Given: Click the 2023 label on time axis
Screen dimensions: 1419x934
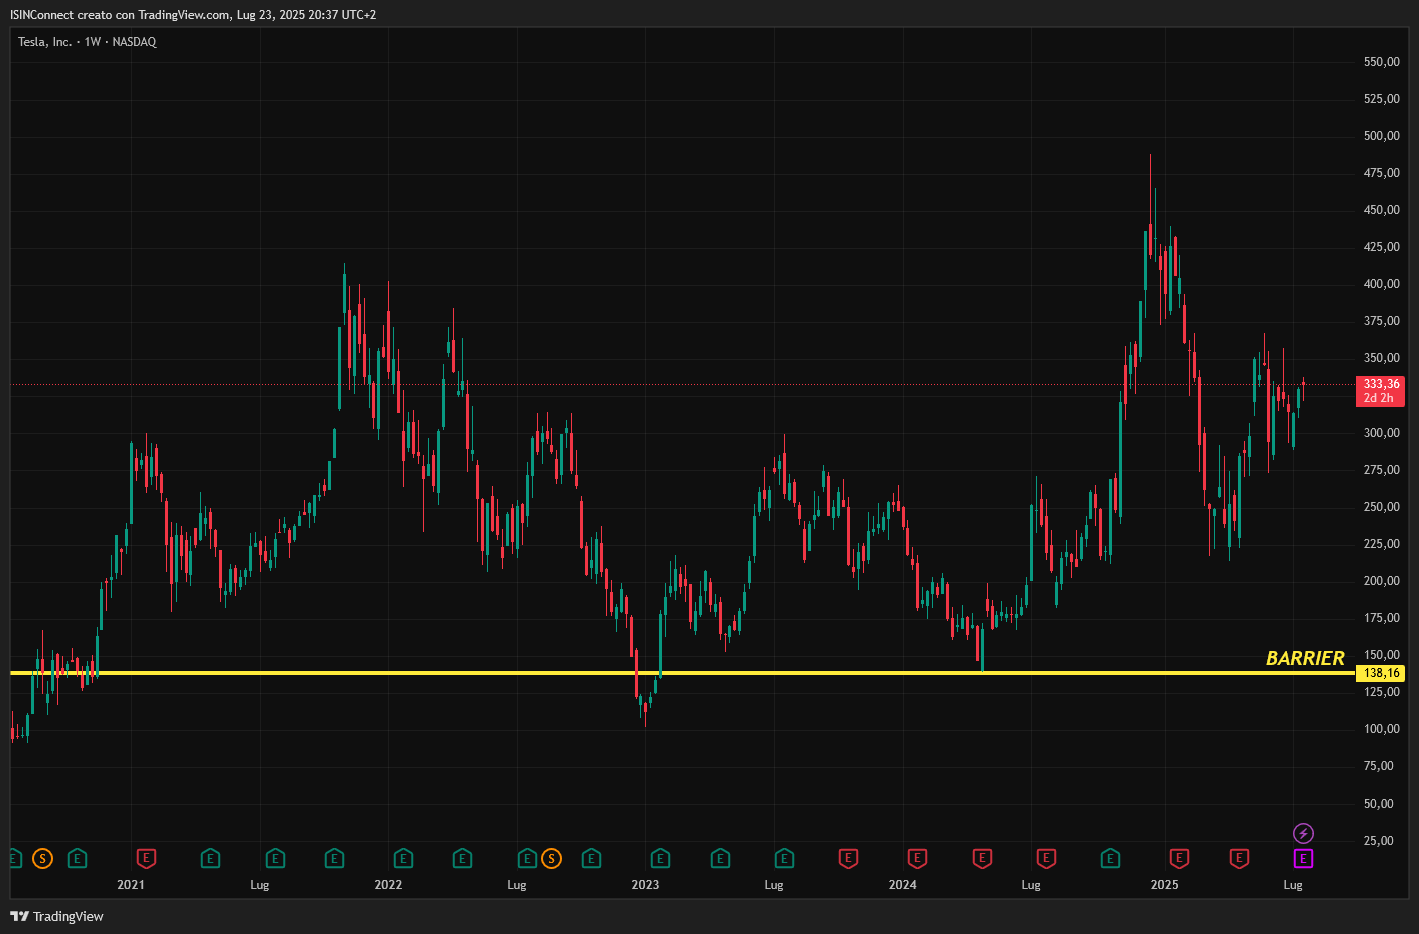Looking at the screenshot, I should coord(645,885).
